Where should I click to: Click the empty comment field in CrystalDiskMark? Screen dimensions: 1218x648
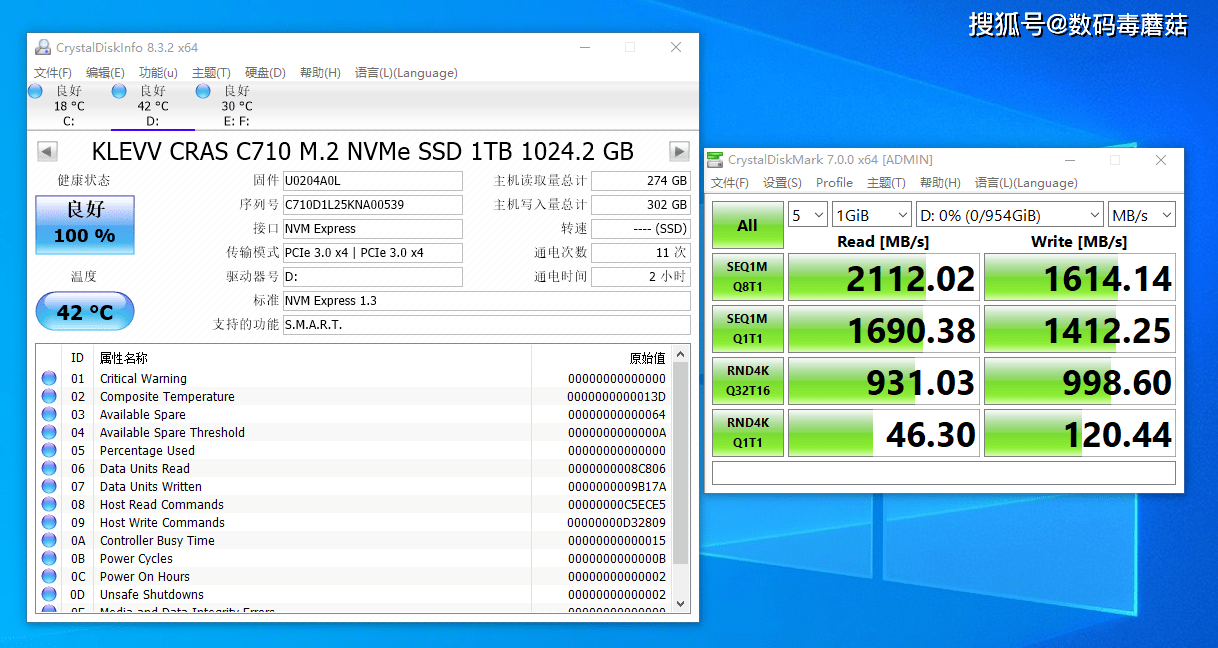944,472
